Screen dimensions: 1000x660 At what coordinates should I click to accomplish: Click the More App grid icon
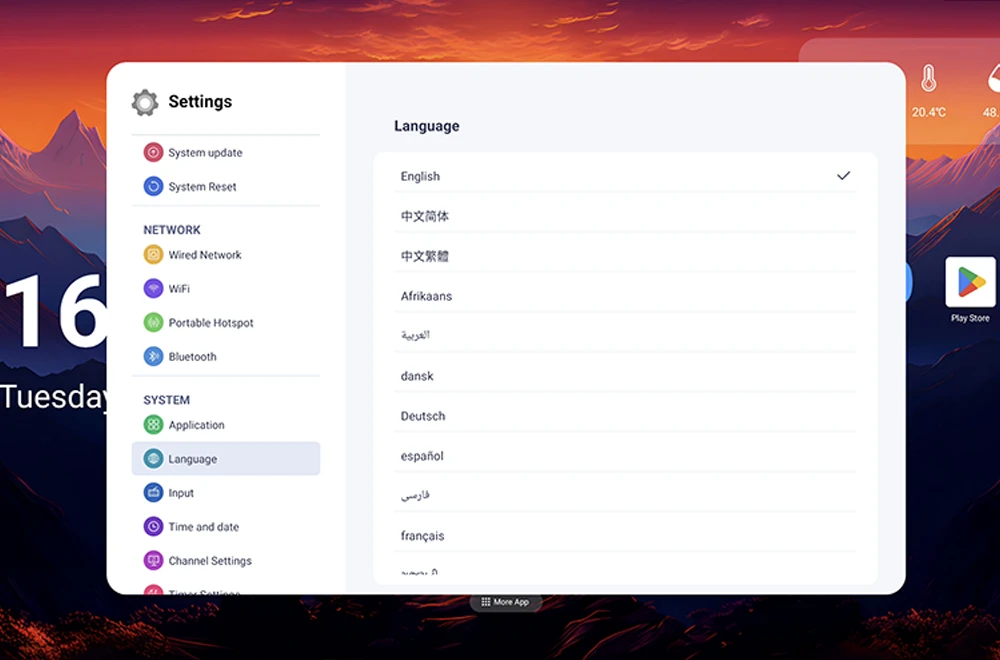[486, 602]
